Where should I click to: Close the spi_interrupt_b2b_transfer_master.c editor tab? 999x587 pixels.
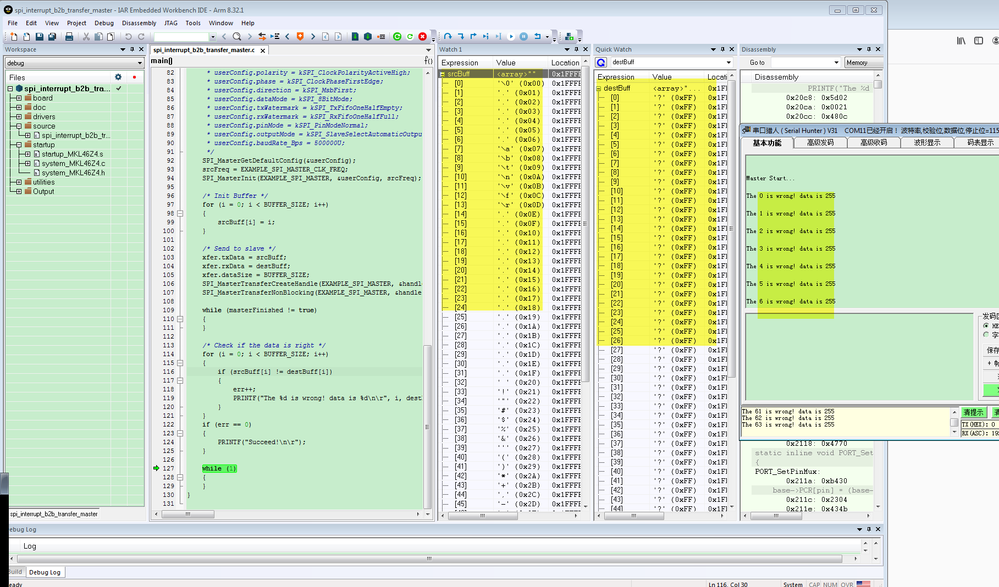(x=263, y=50)
